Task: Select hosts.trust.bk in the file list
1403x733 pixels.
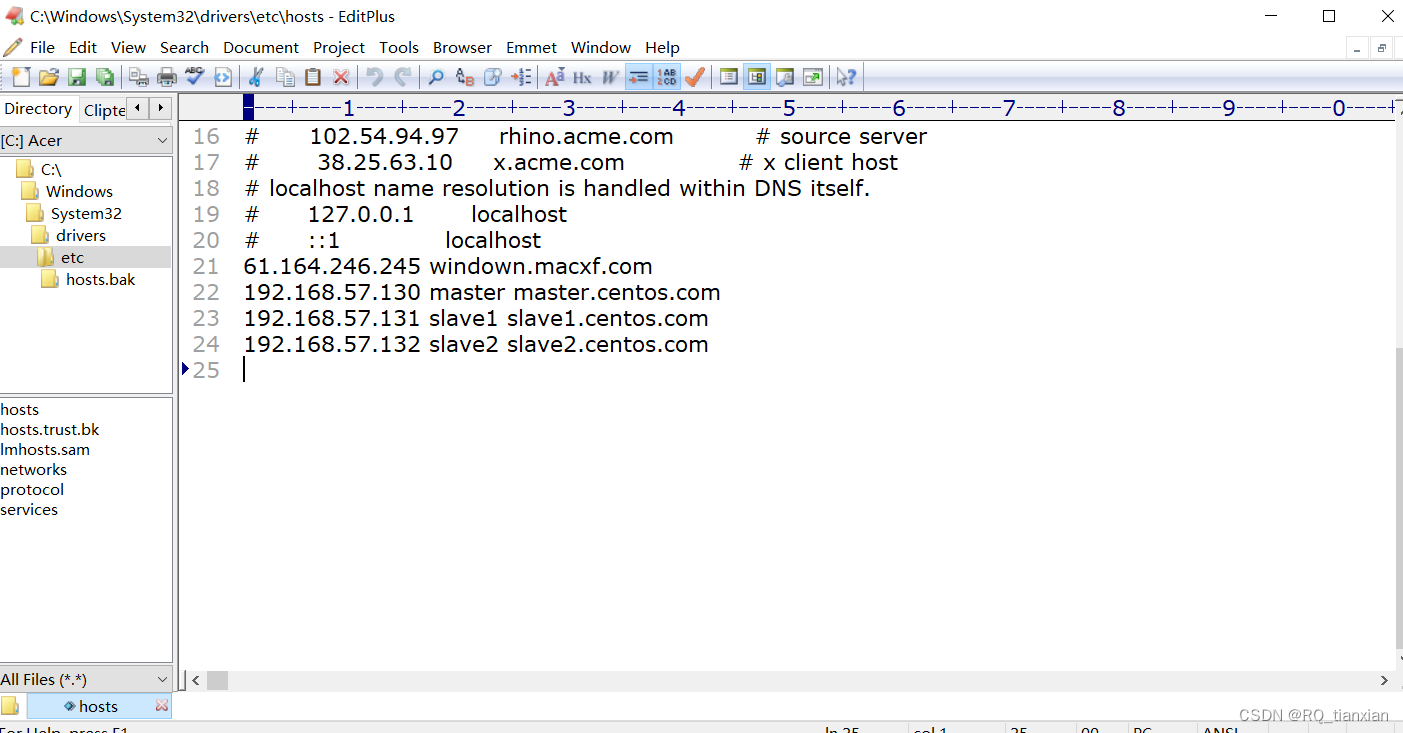Action: [50, 430]
